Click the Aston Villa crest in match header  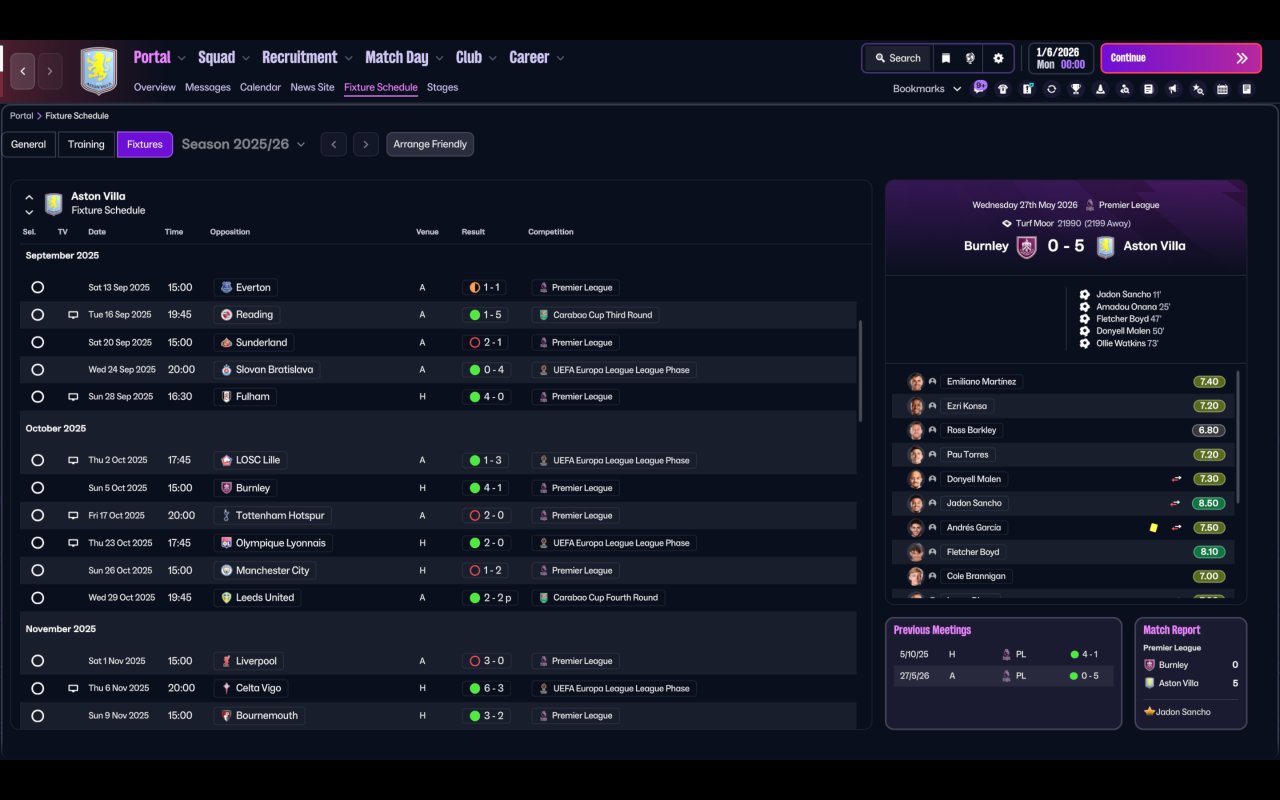coord(1105,247)
